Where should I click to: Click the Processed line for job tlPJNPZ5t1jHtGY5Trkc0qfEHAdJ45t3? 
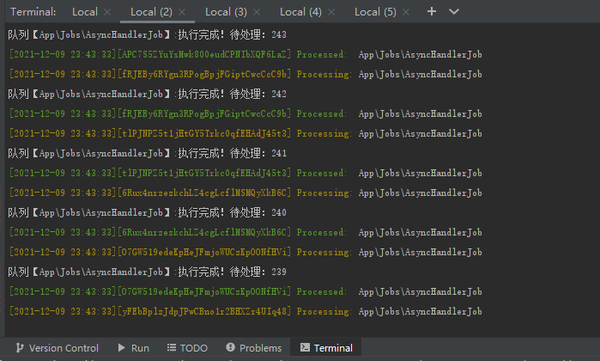(x=245, y=173)
